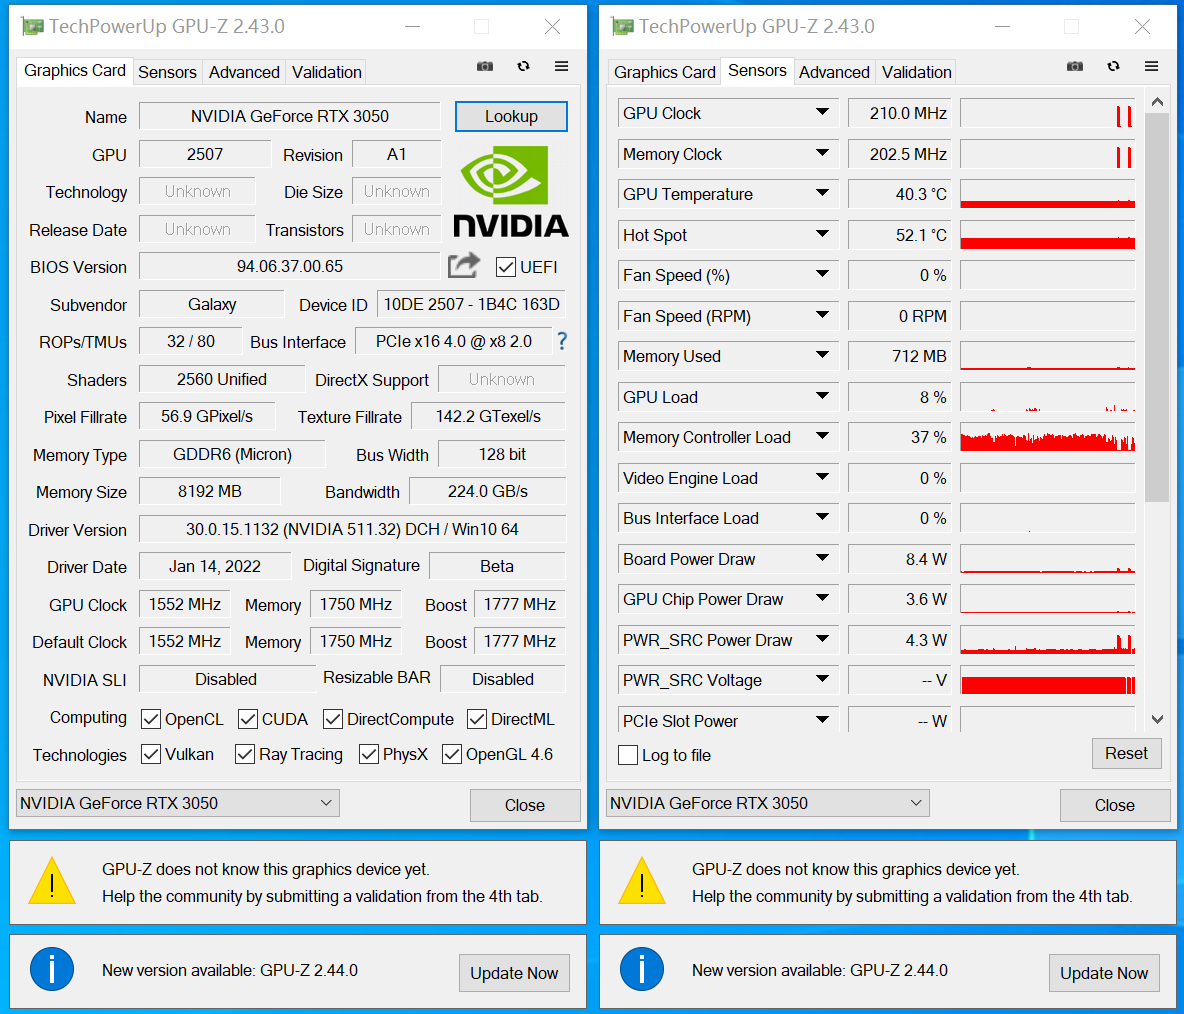Click refresh icon in left GPU-Z window
The image size is (1184, 1014).
[523, 66]
